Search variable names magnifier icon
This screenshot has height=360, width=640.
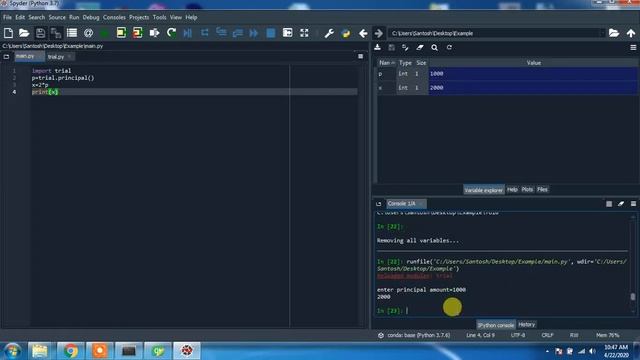[x=434, y=47]
